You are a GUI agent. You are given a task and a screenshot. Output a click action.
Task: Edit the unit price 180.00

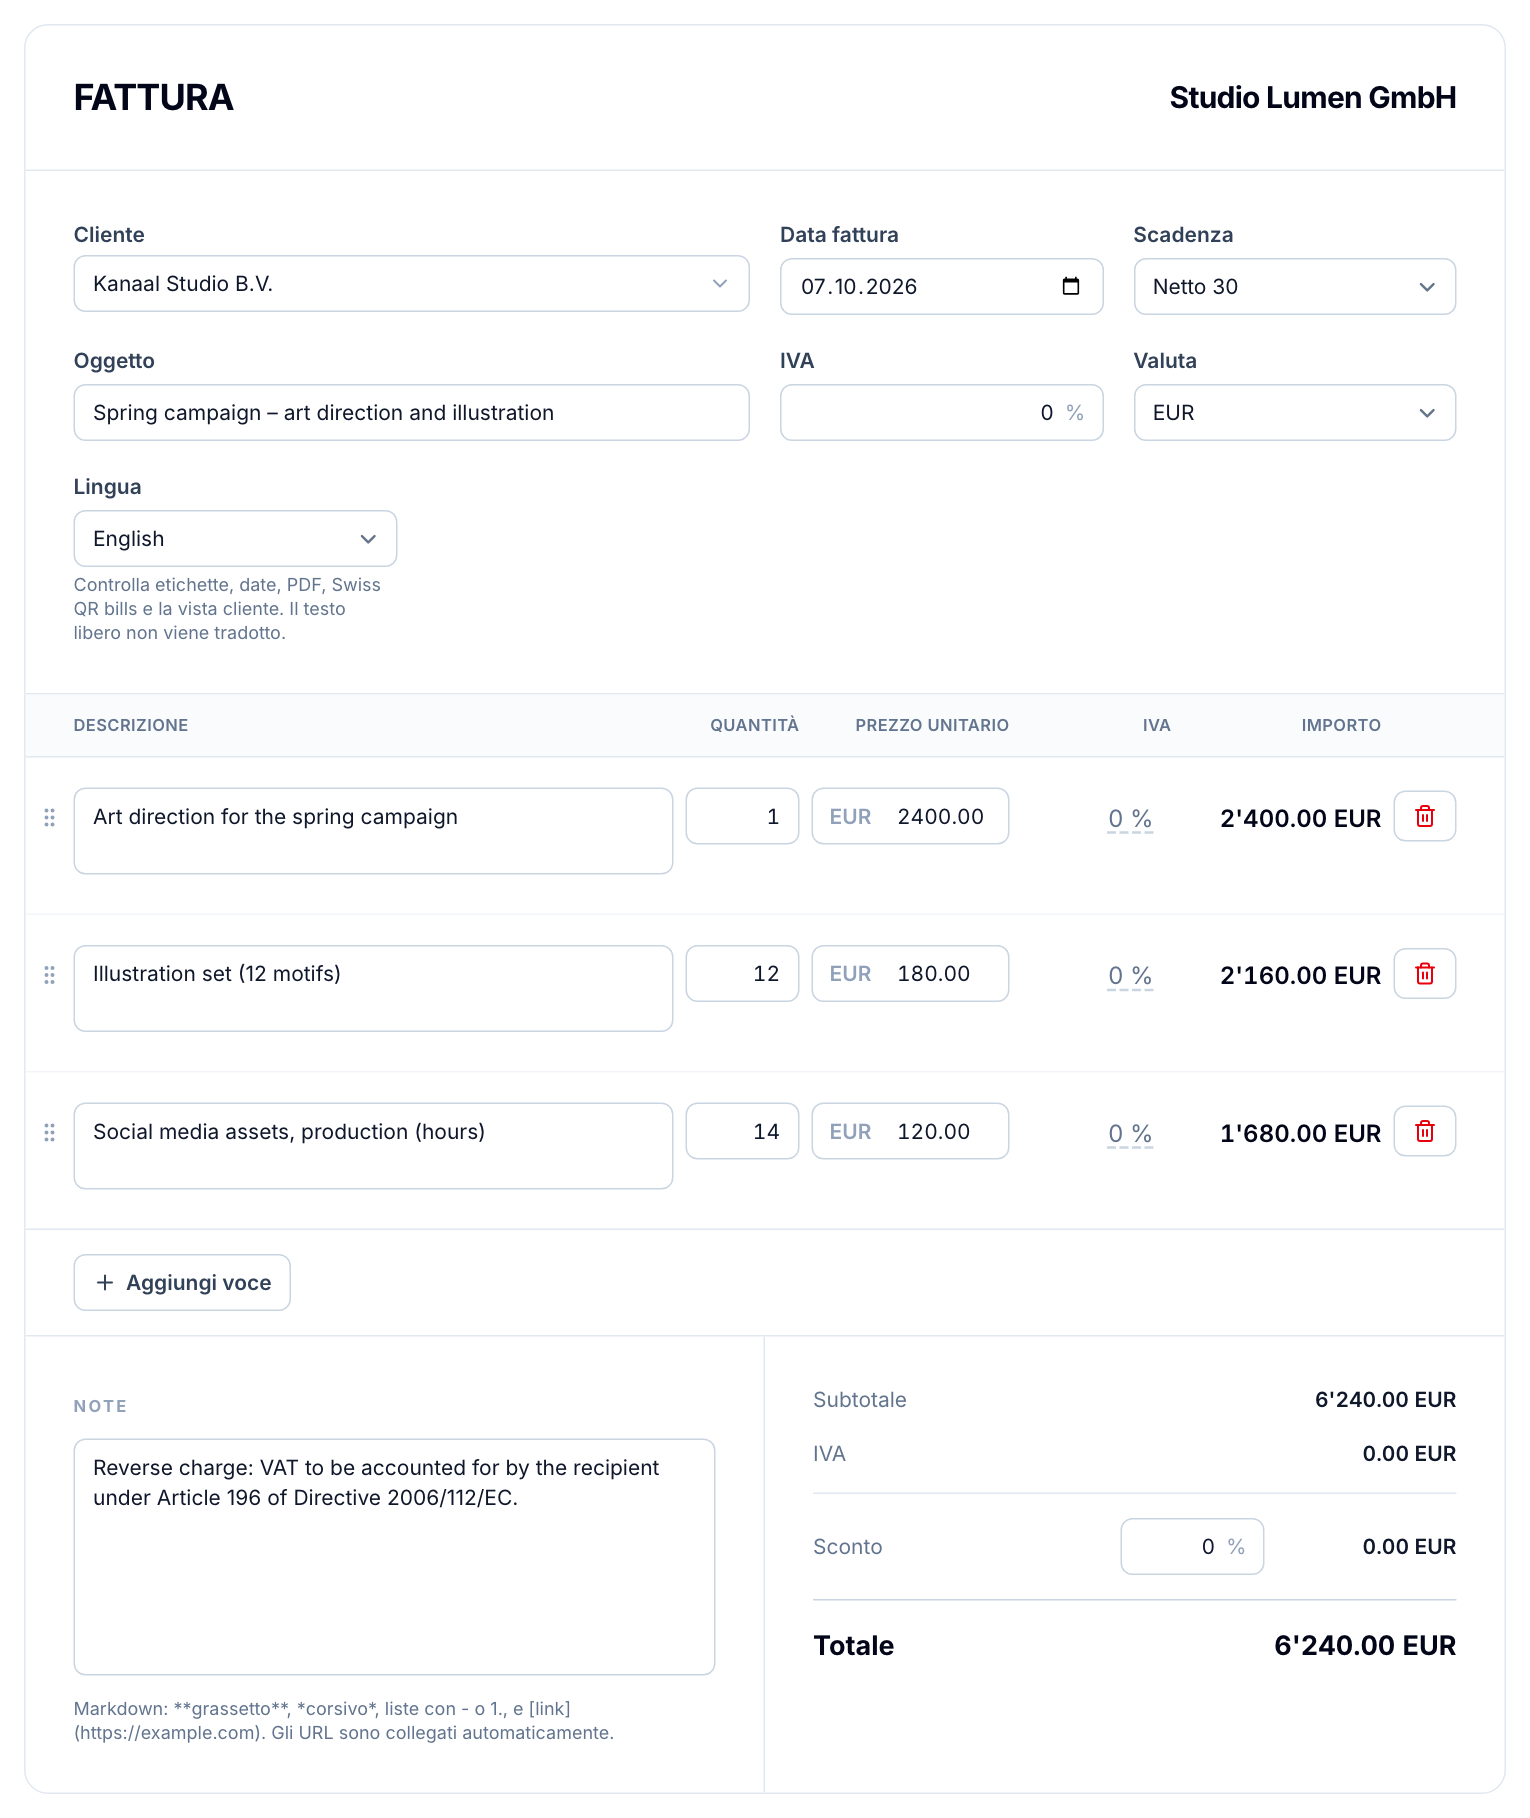click(x=910, y=973)
